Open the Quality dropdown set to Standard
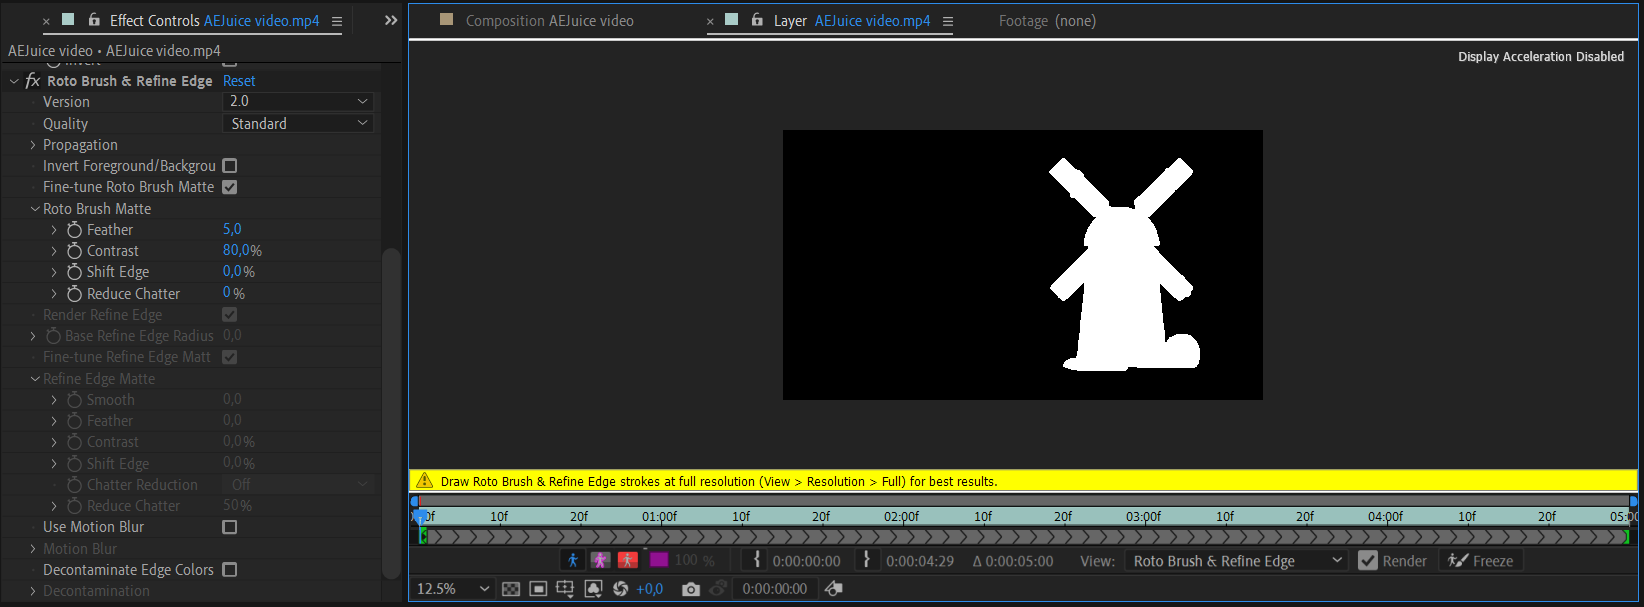The height and width of the screenshot is (607, 1644). [298, 124]
